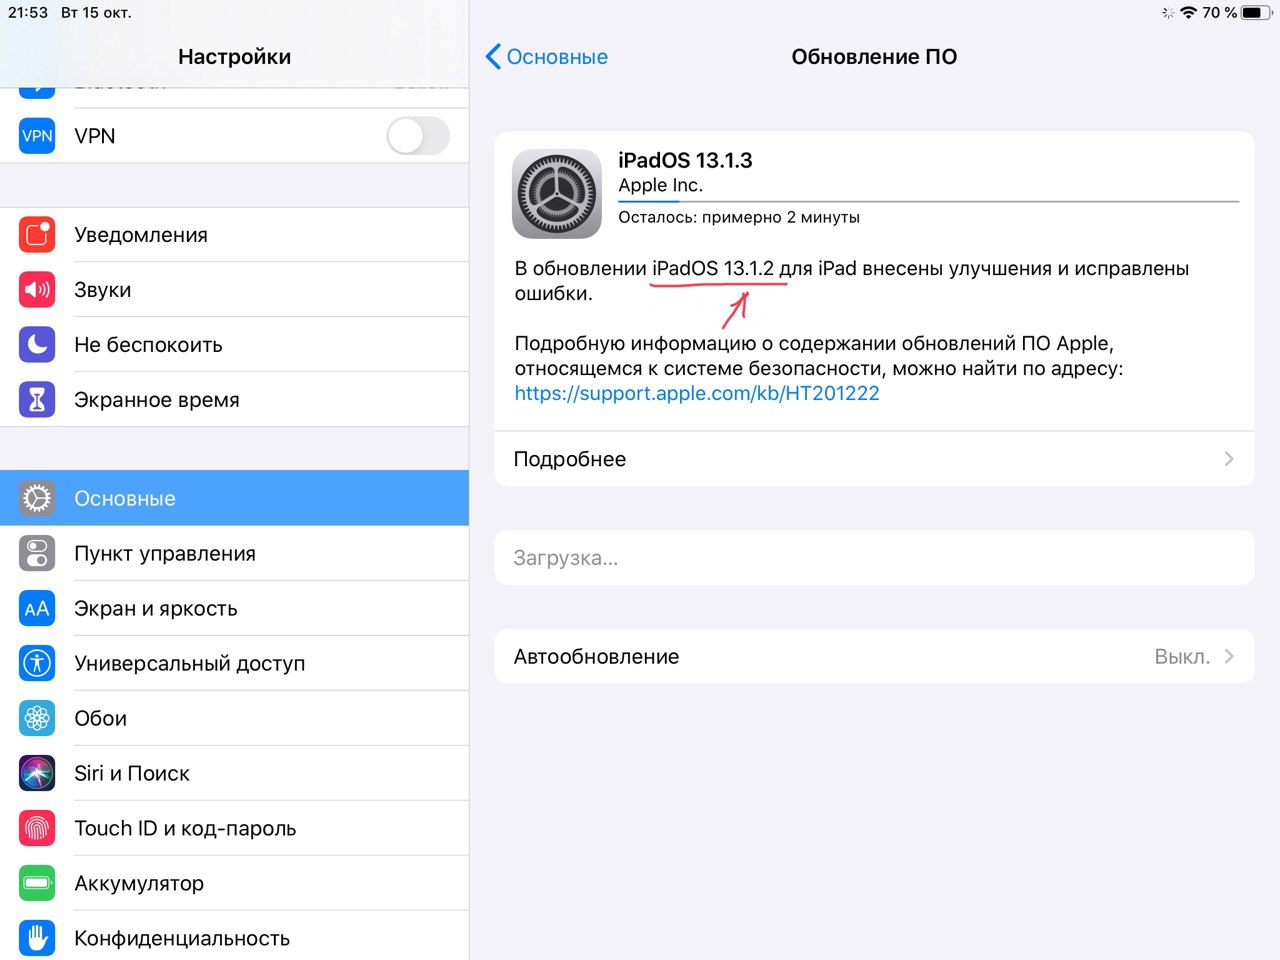Tap the Звуки speaker icon

click(37, 290)
